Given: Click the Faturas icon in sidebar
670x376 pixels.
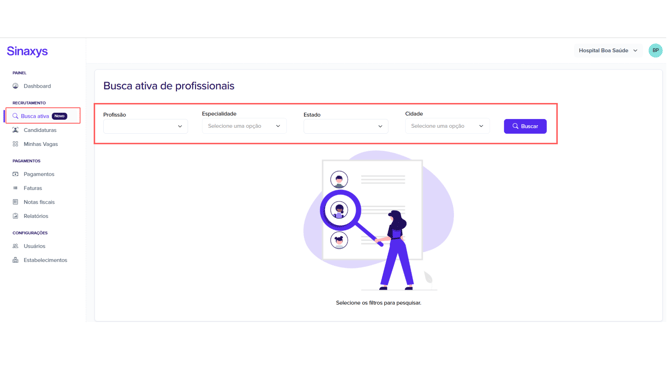Looking at the screenshot, I should (15, 188).
